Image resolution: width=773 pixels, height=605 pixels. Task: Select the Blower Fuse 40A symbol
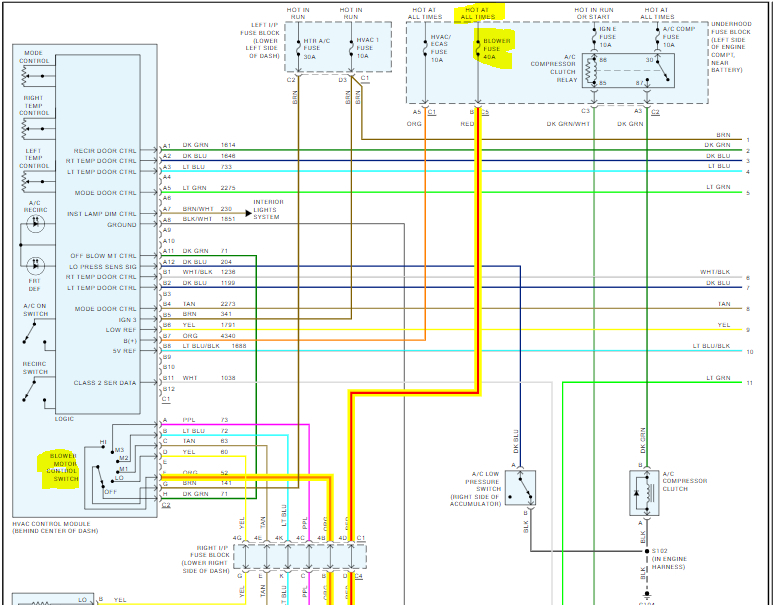point(478,48)
